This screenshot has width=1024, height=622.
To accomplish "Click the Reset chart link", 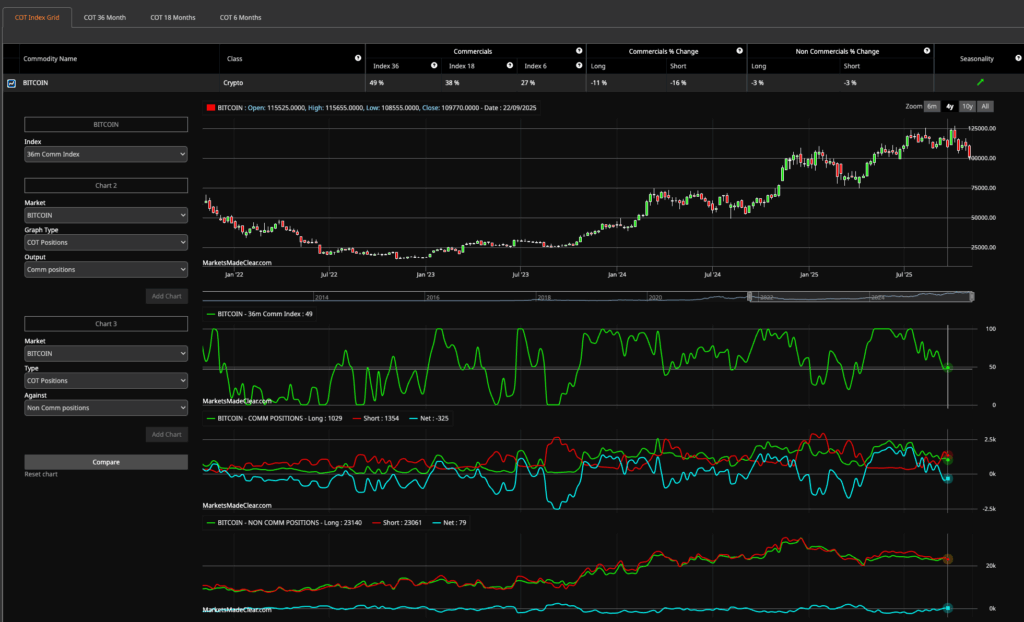I will (x=41, y=474).
